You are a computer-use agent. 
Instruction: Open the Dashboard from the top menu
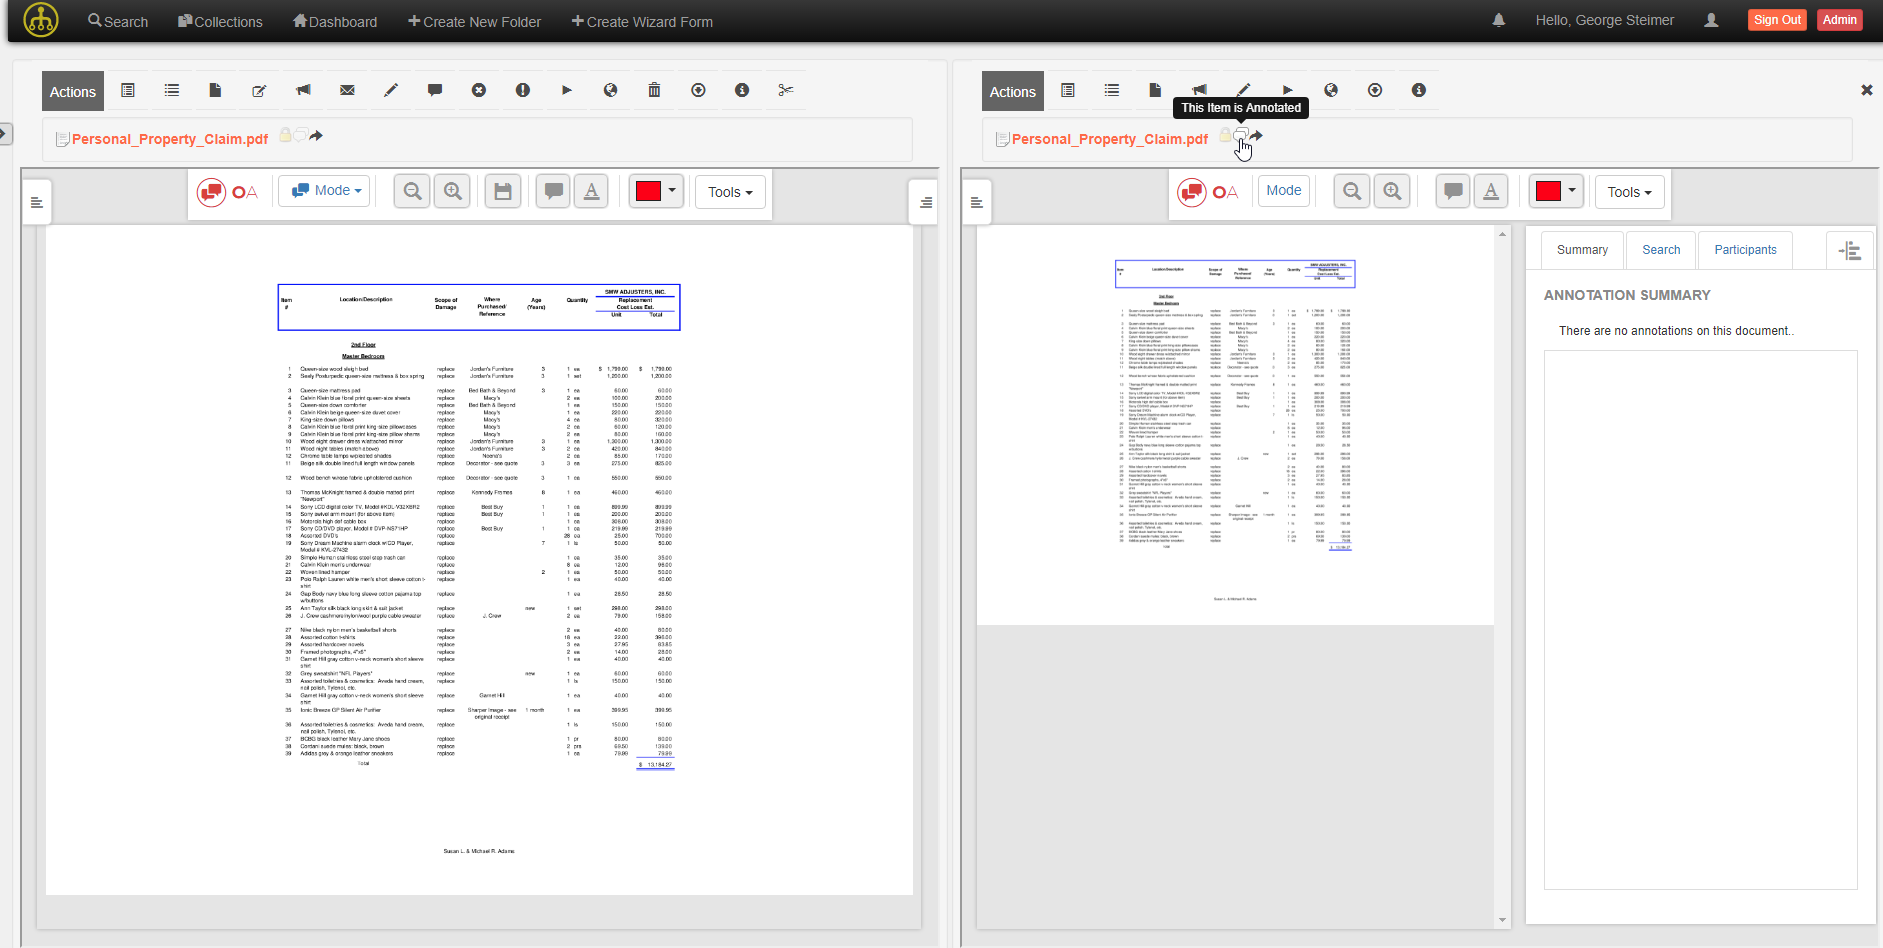coord(335,21)
